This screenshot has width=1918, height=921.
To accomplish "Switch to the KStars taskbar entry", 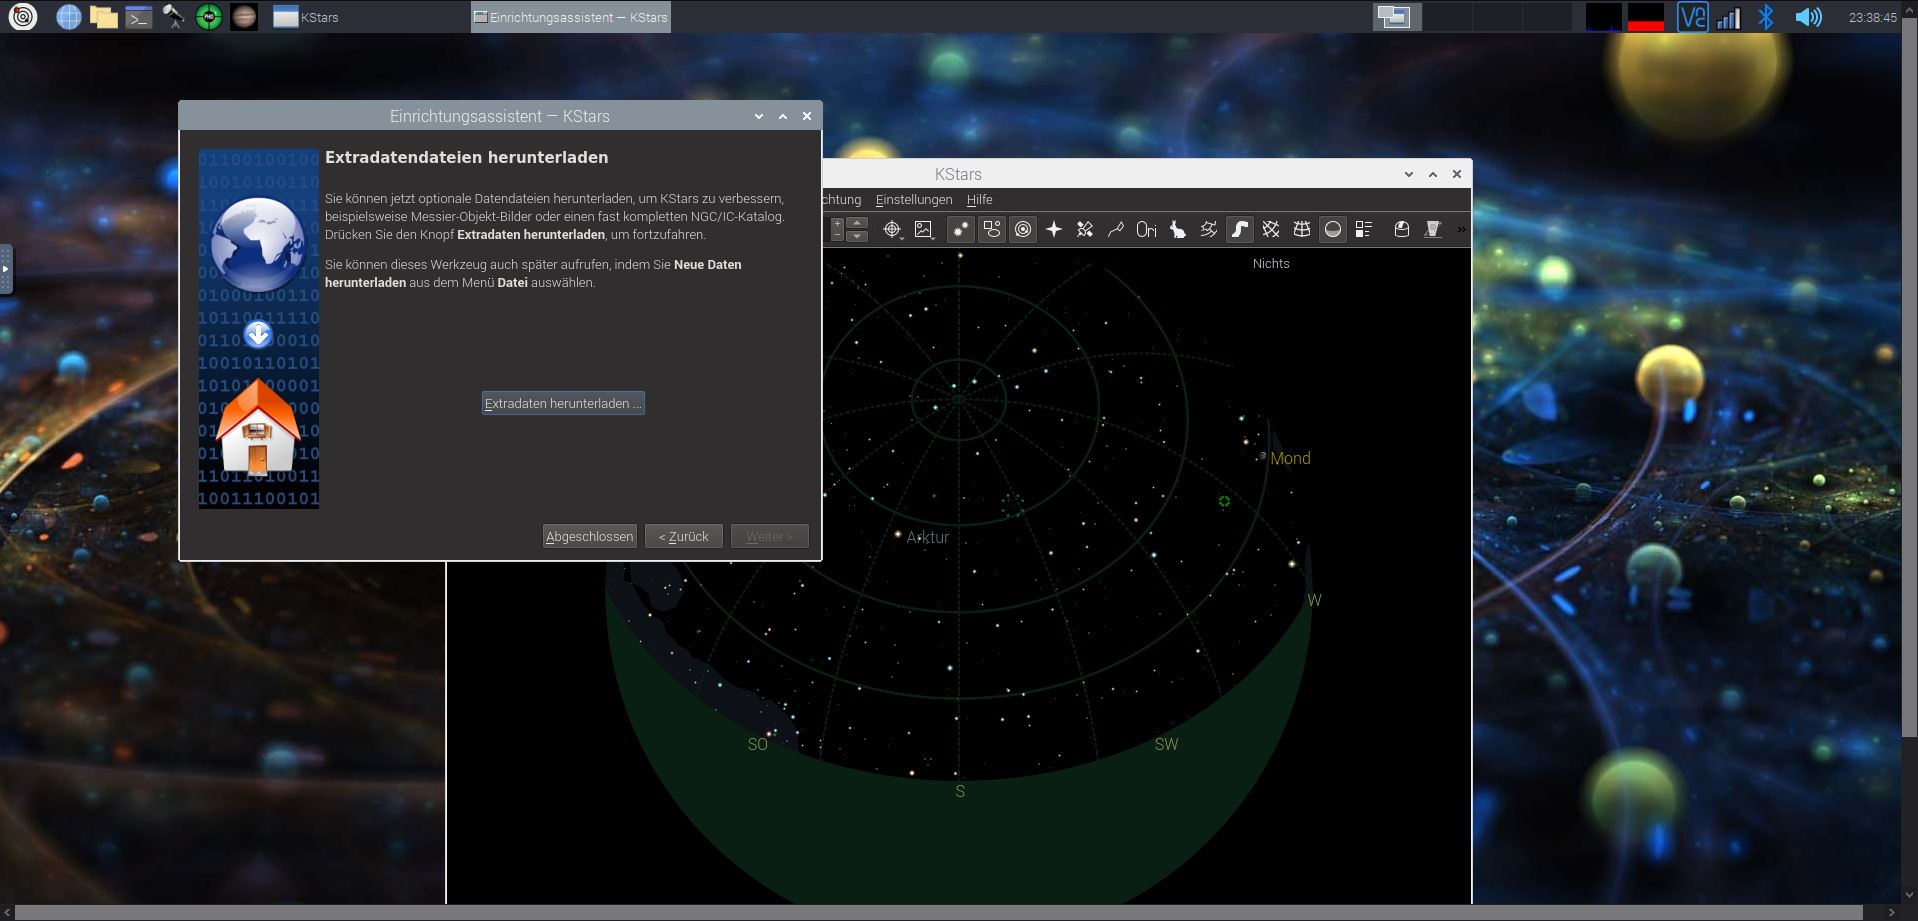I will (x=306, y=17).
